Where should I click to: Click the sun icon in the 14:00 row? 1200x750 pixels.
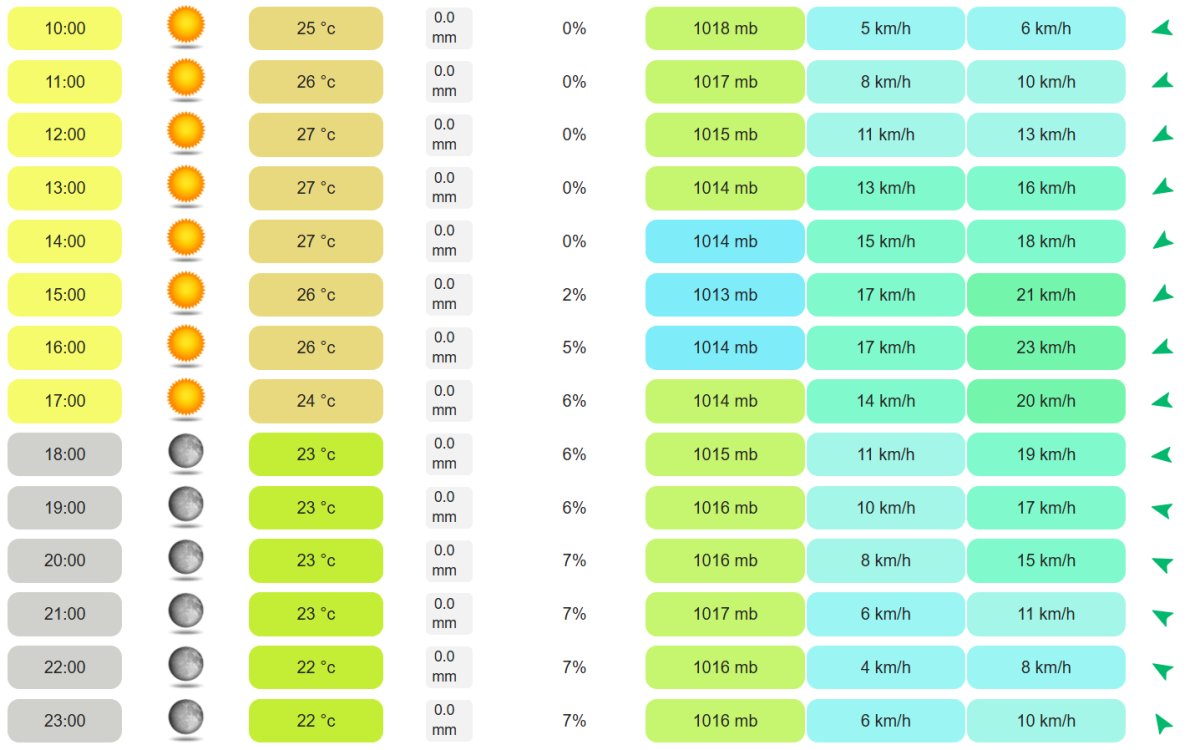(185, 239)
